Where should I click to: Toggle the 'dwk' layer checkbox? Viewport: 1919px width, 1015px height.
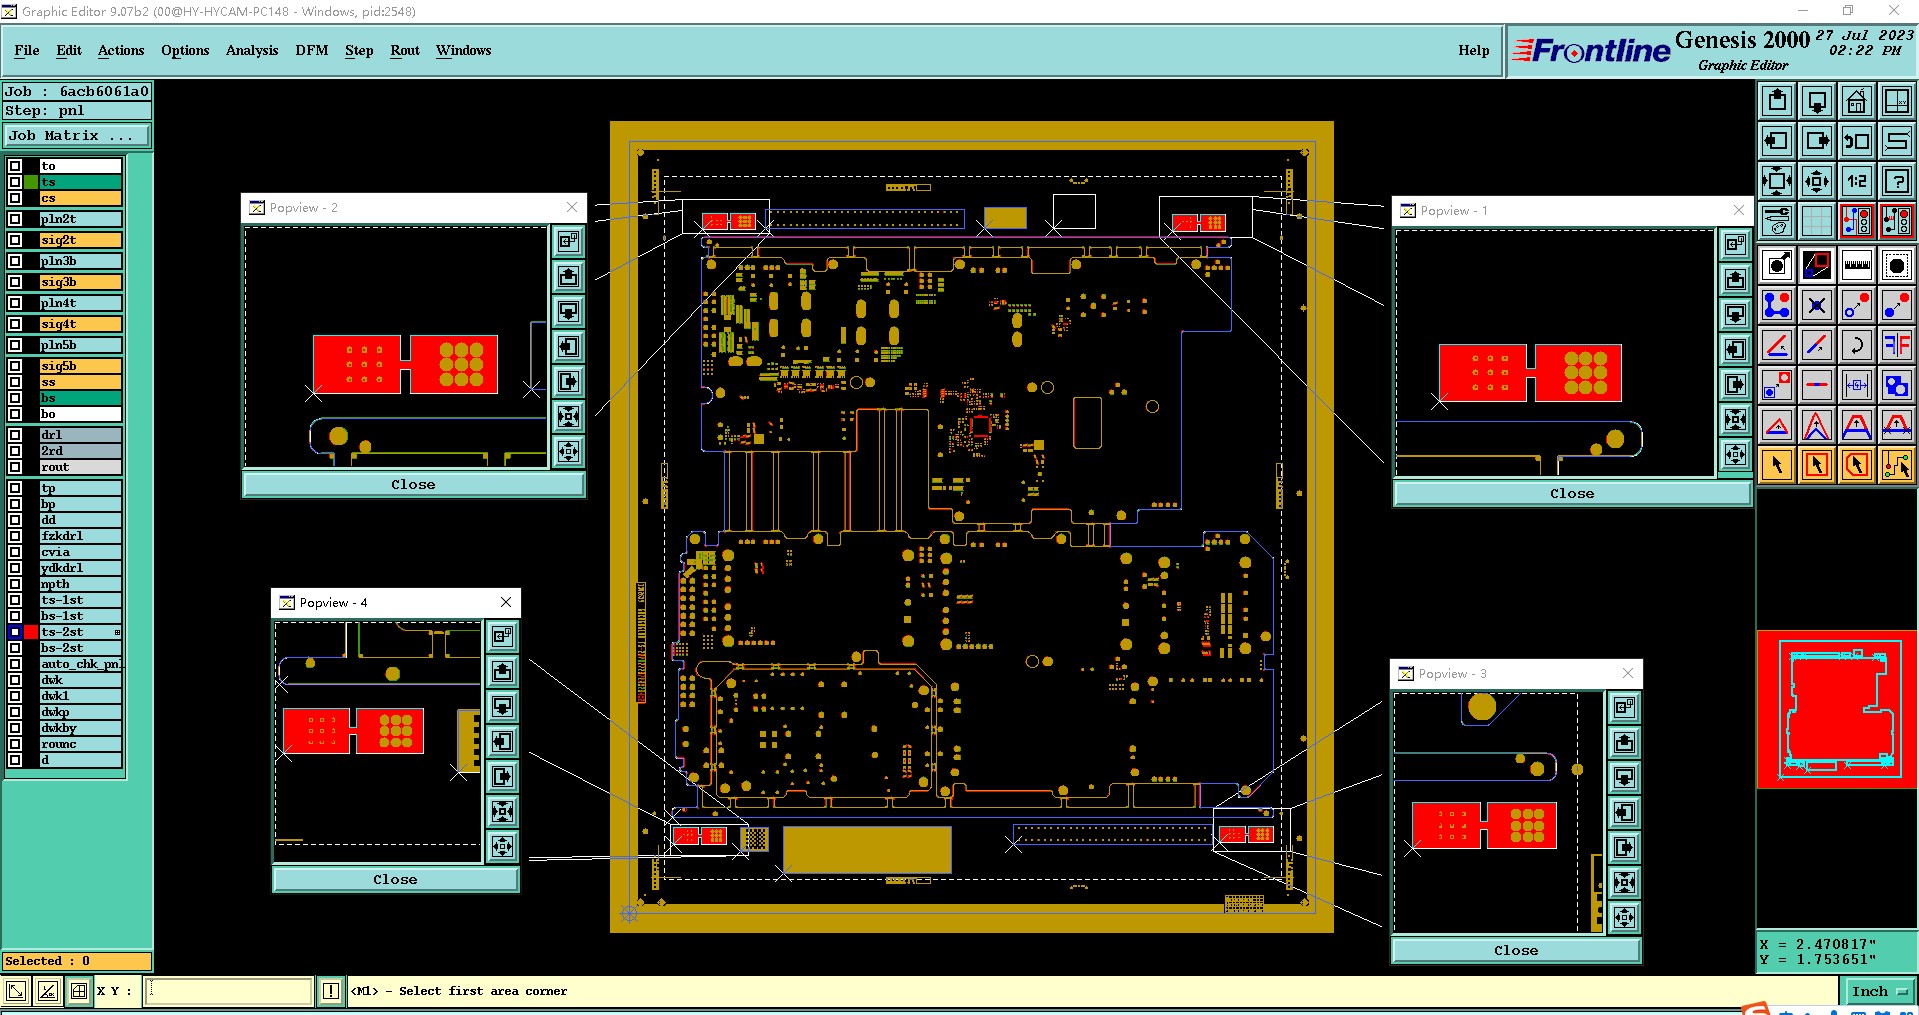pyautogui.click(x=15, y=680)
